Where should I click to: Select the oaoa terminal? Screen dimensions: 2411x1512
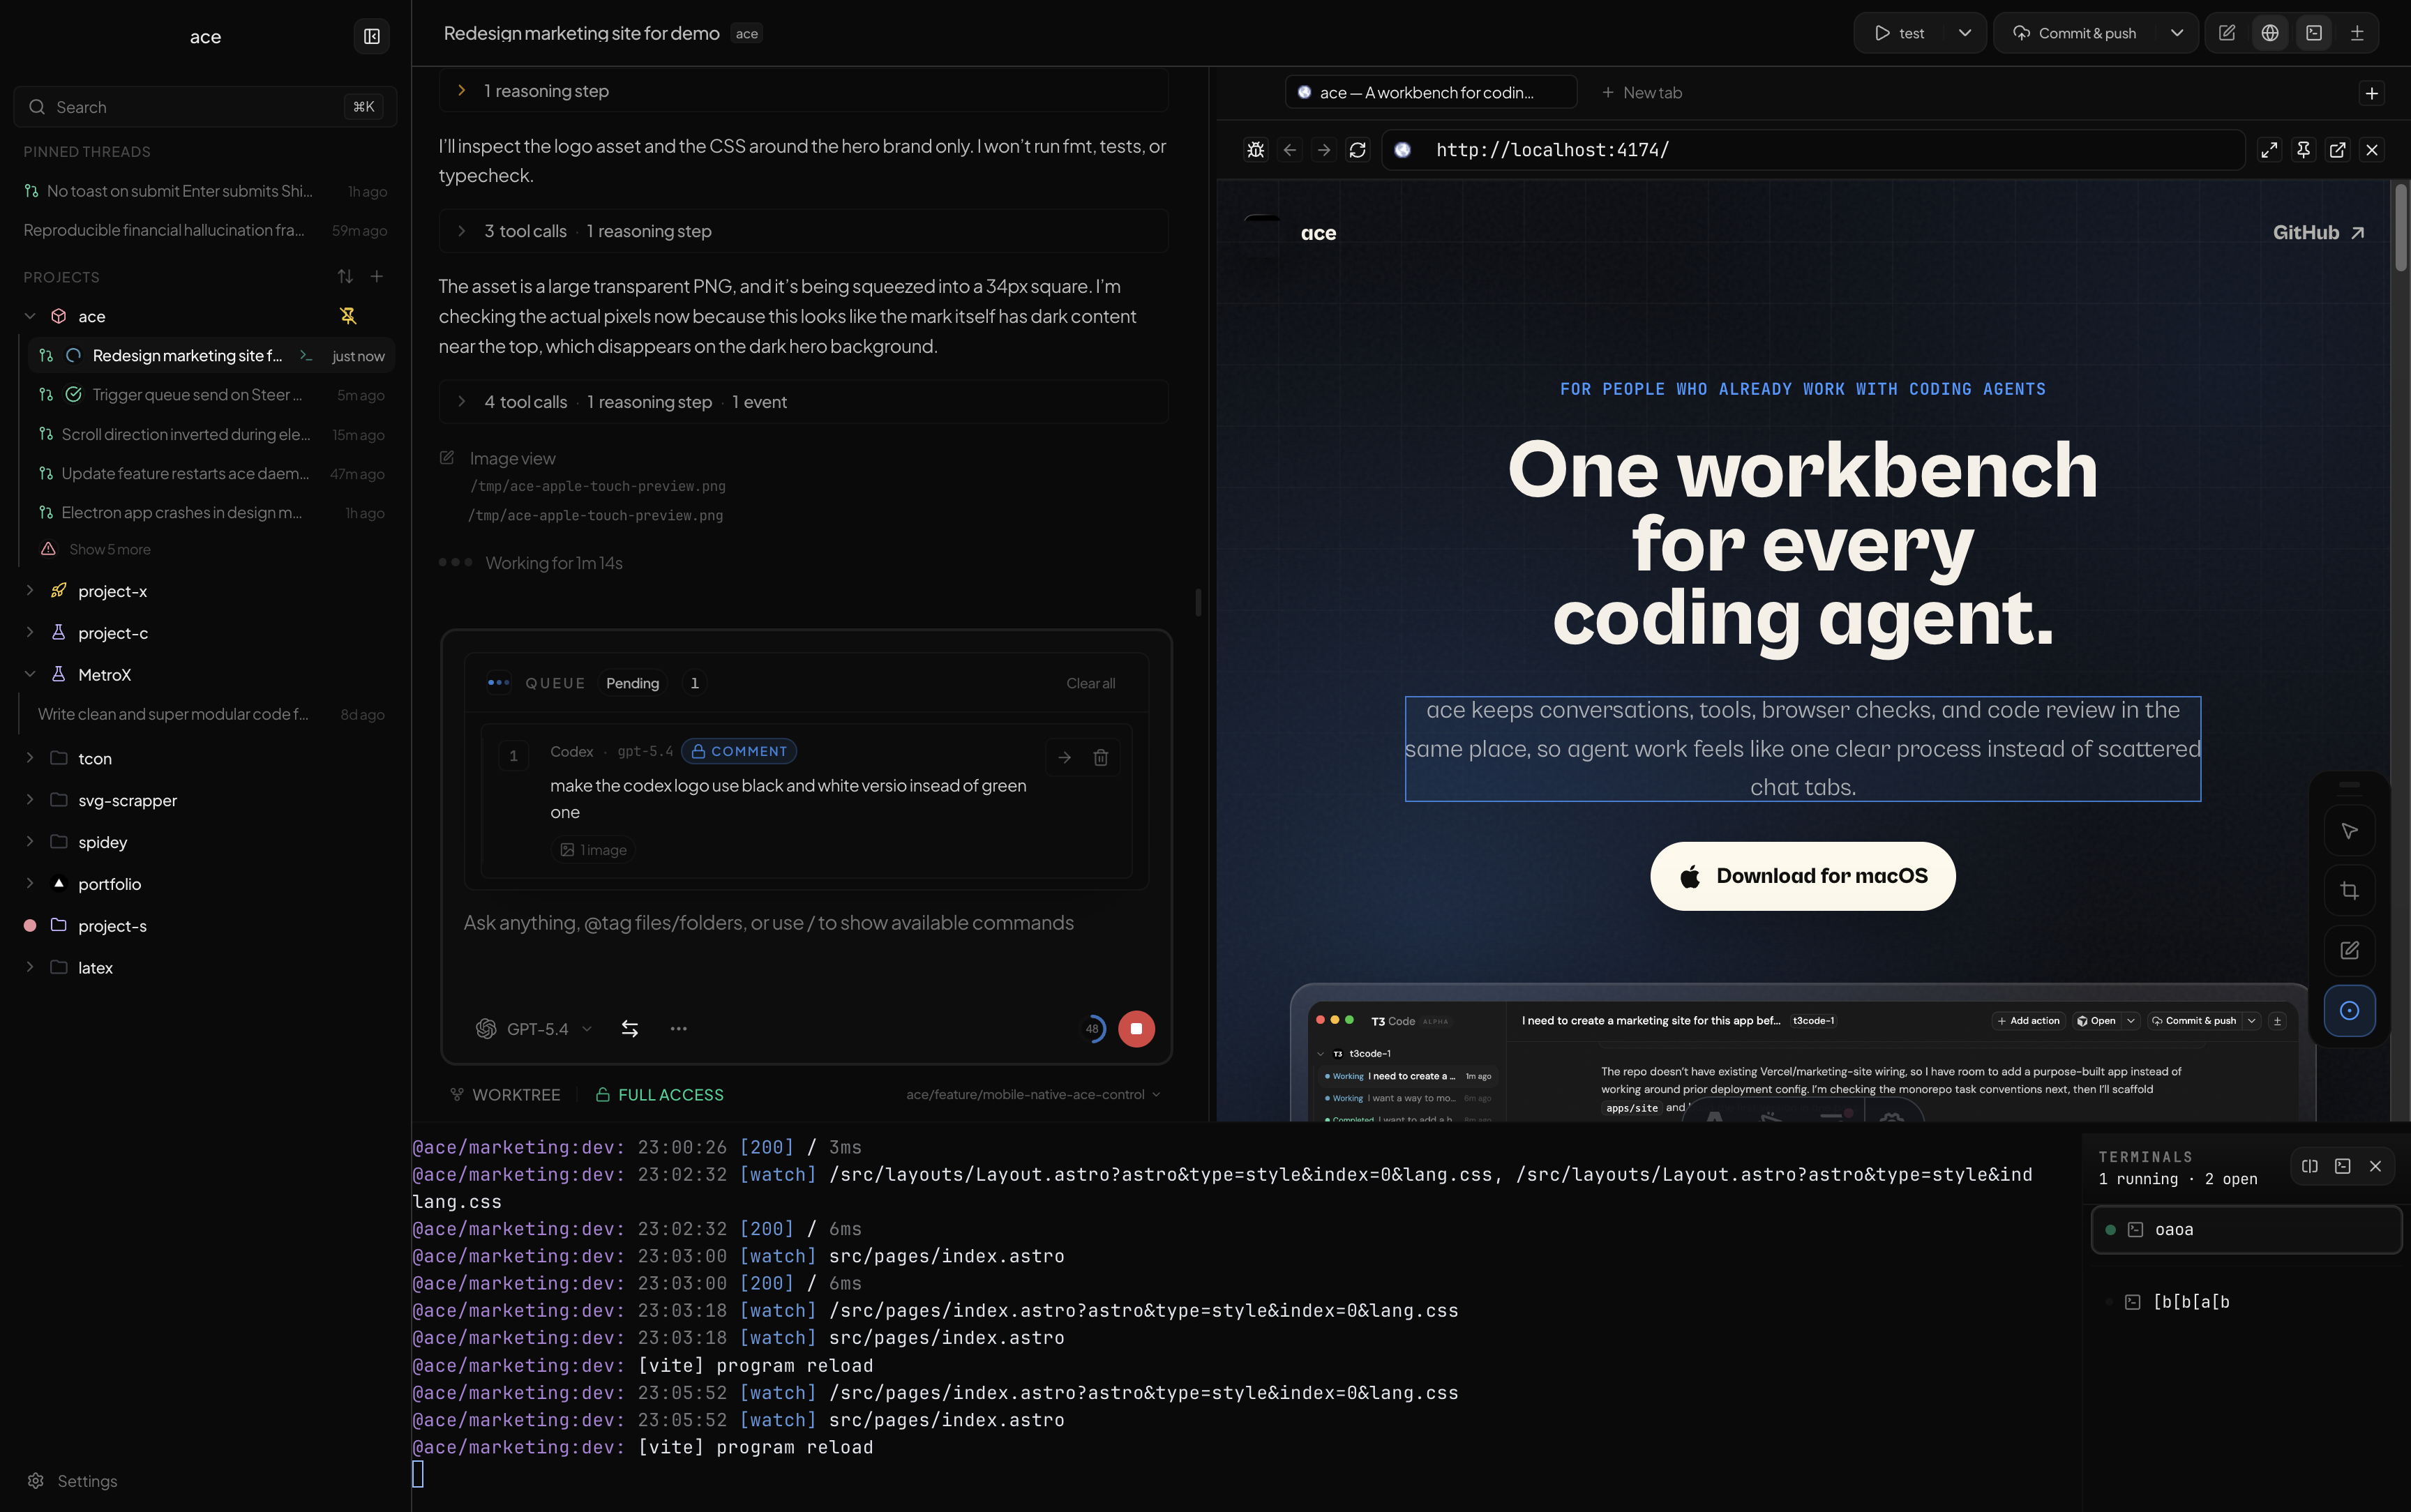coord(2246,1230)
